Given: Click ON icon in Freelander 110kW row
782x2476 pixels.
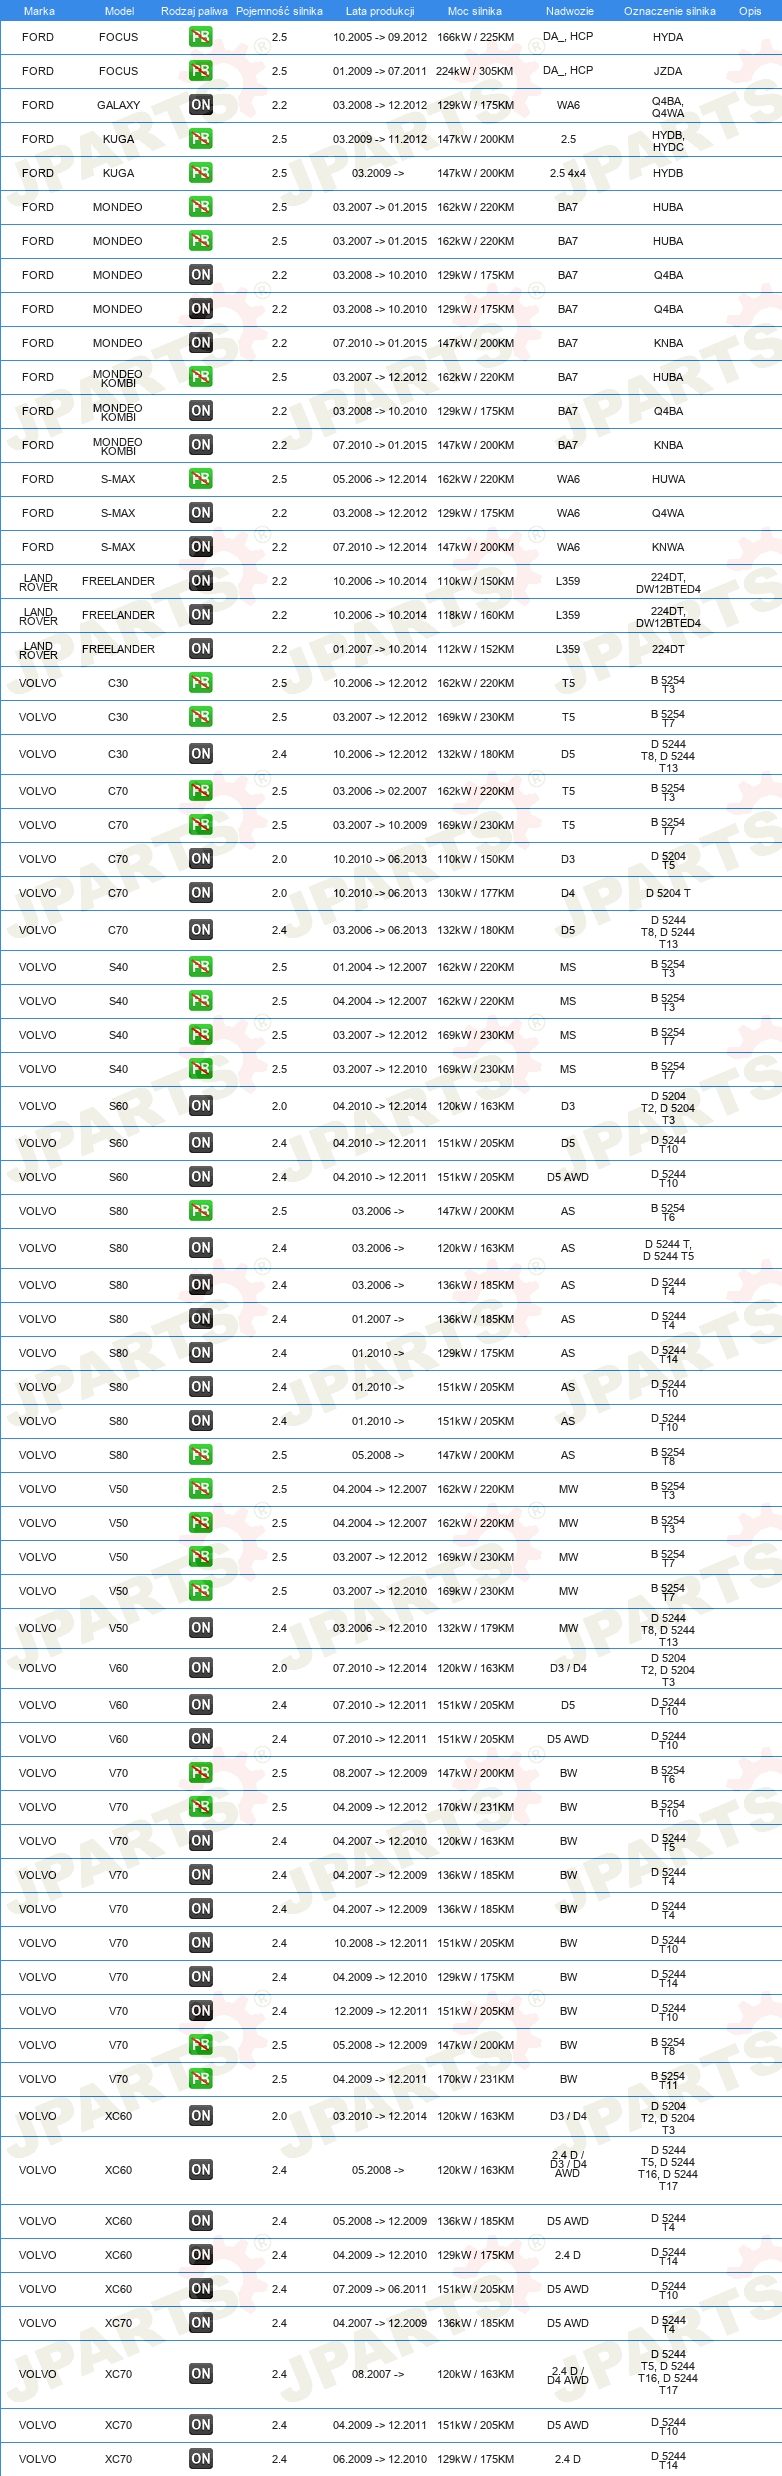Looking at the screenshot, I should (x=201, y=581).
